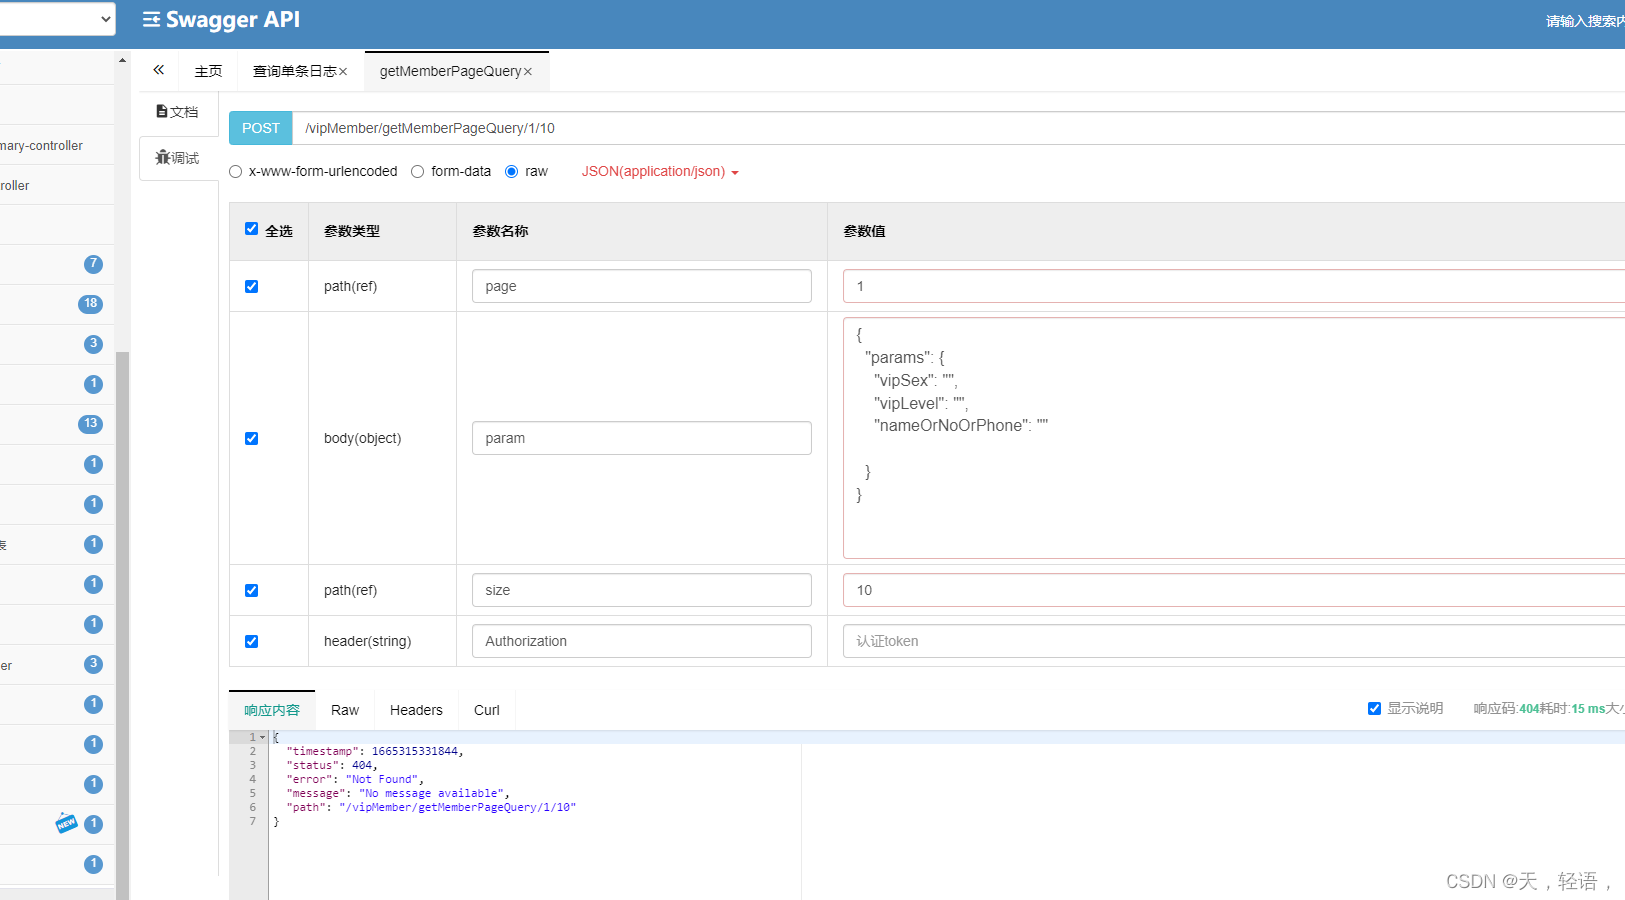Click the POST method button
Image resolution: width=1625 pixels, height=900 pixels.
coord(261,128)
